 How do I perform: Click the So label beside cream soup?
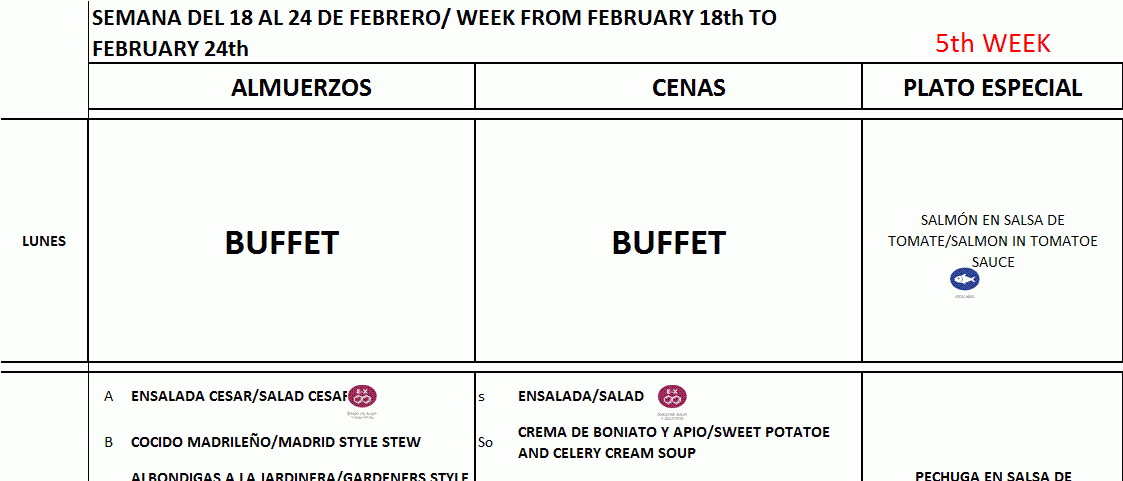(485, 442)
